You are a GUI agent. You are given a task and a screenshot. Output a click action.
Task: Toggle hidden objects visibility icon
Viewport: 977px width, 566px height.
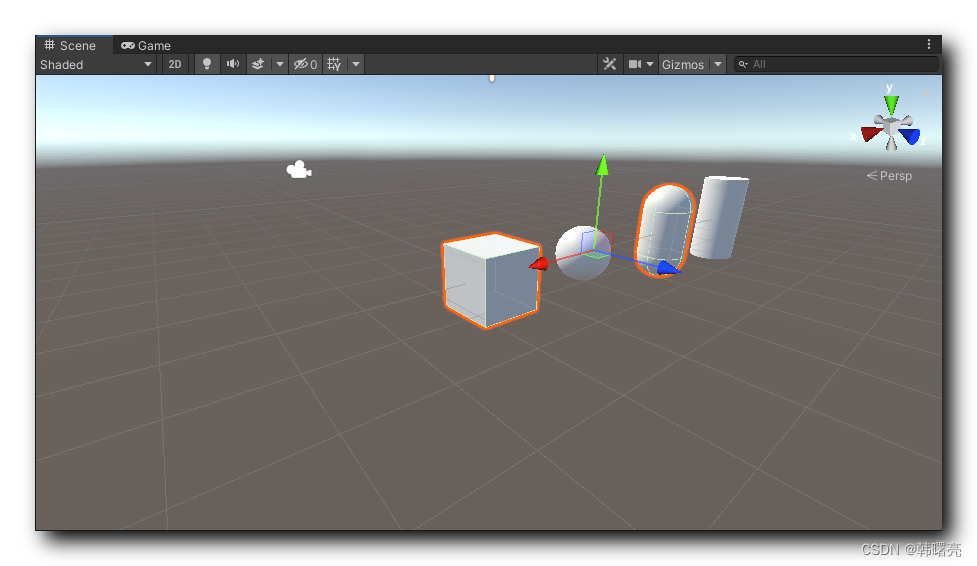point(305,64)
